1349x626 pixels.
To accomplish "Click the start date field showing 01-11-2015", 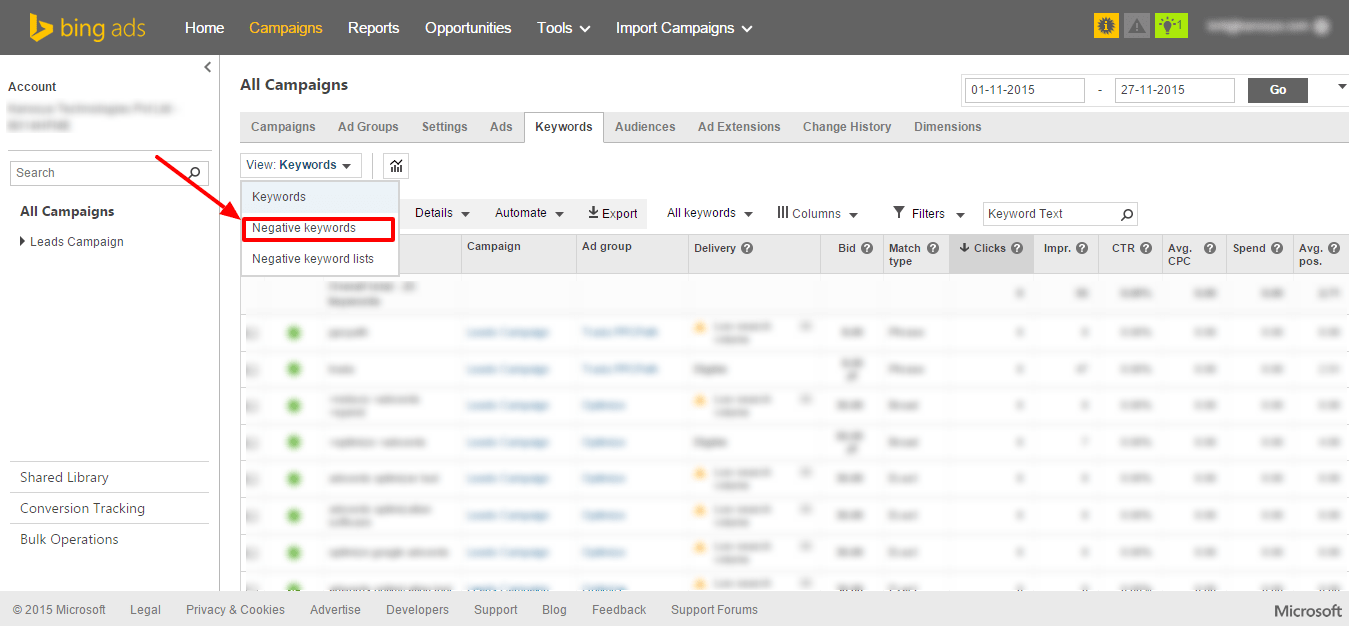I will click(x=1023, y=89).
